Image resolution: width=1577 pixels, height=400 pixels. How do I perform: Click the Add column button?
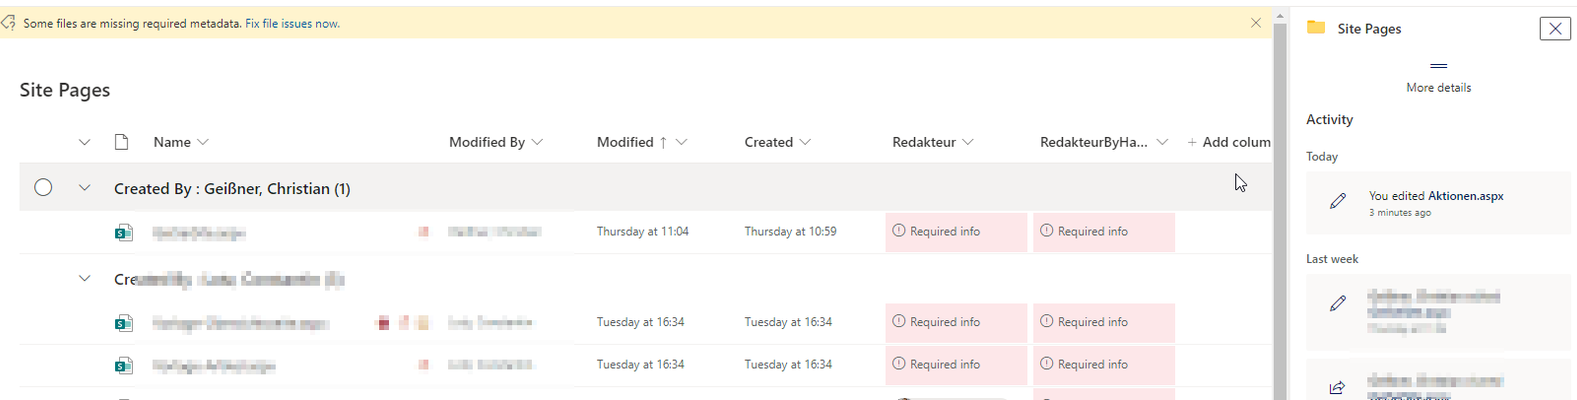[x=1229, y=142]
